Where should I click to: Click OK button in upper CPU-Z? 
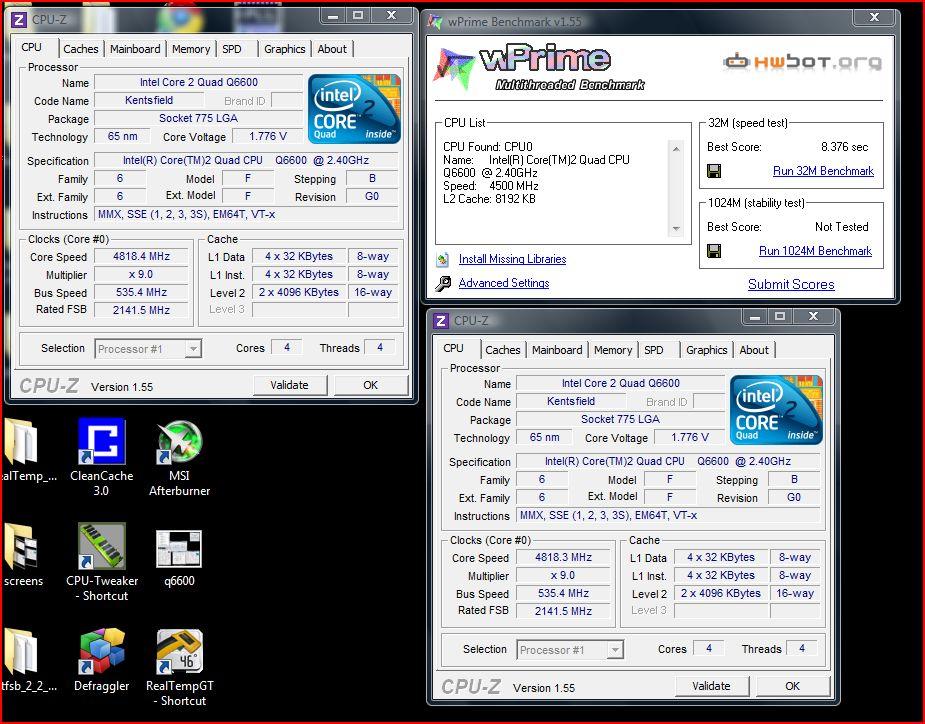[370, 385]
